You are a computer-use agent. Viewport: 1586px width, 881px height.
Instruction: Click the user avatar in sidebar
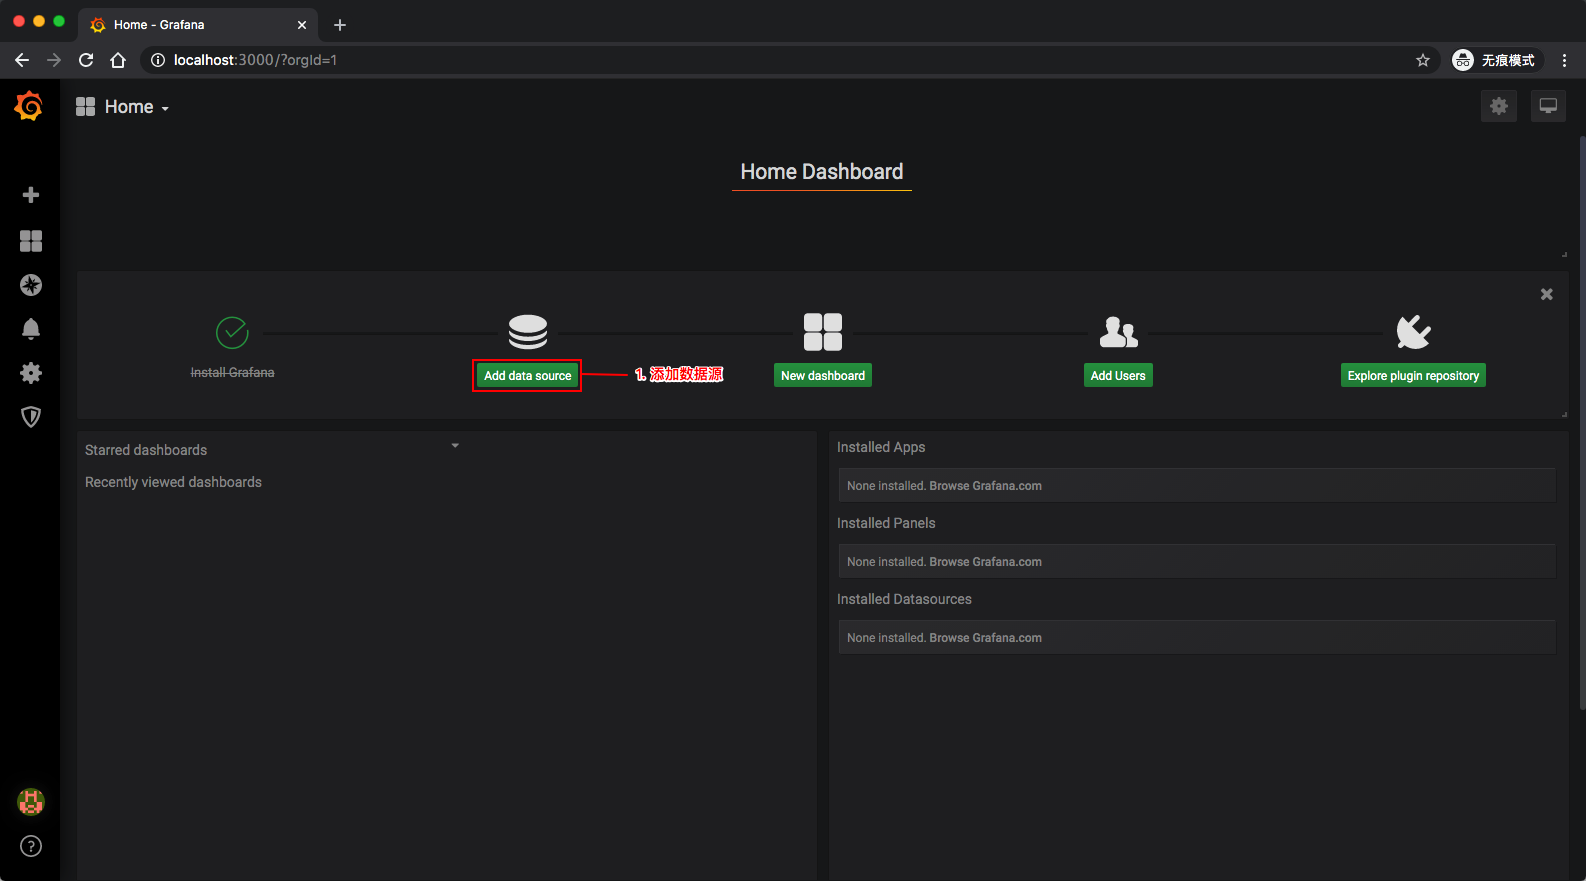(31, 802)
